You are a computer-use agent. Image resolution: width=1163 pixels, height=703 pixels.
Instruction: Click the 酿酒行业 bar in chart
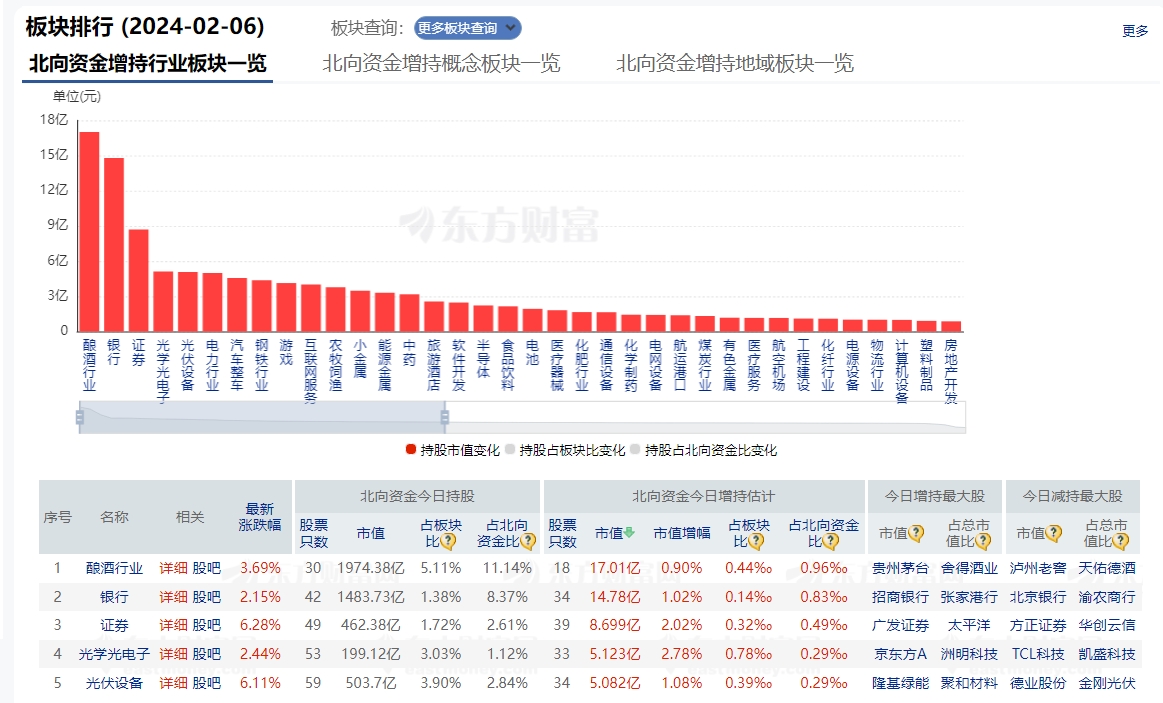pyautogui.click(x=89, y=232)
